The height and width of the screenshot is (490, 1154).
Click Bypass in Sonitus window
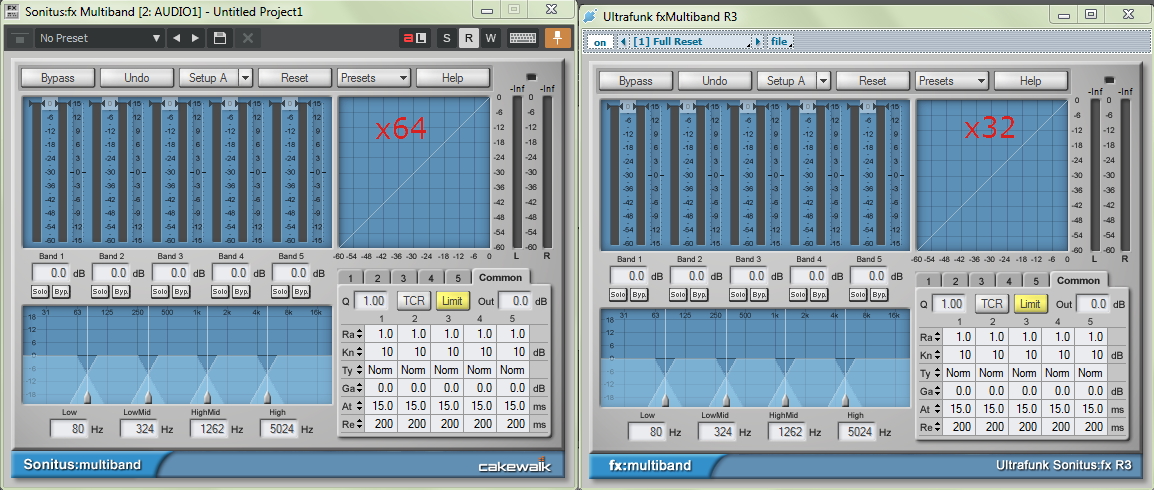point(57,77)
